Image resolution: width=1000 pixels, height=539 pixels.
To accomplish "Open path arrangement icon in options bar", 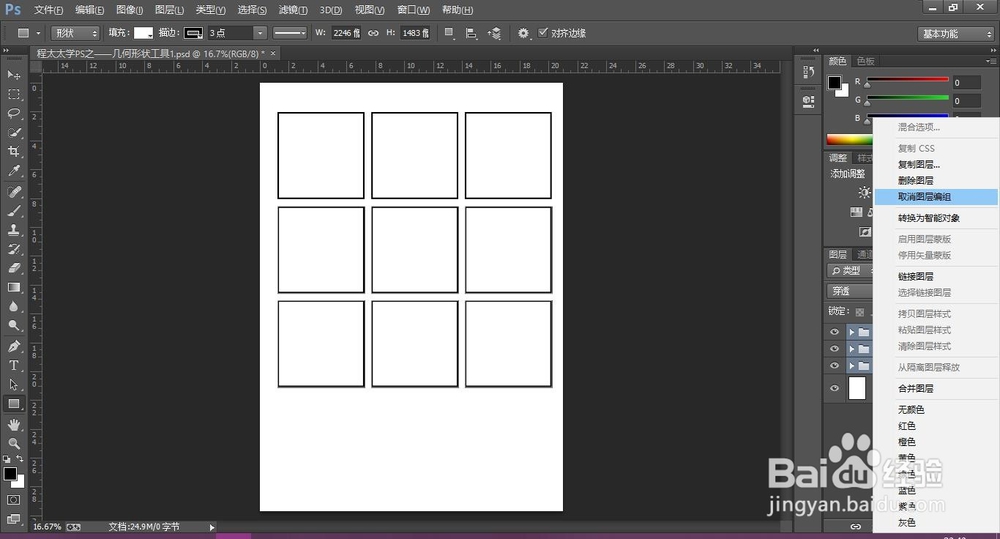I will (x=494, y=33).
